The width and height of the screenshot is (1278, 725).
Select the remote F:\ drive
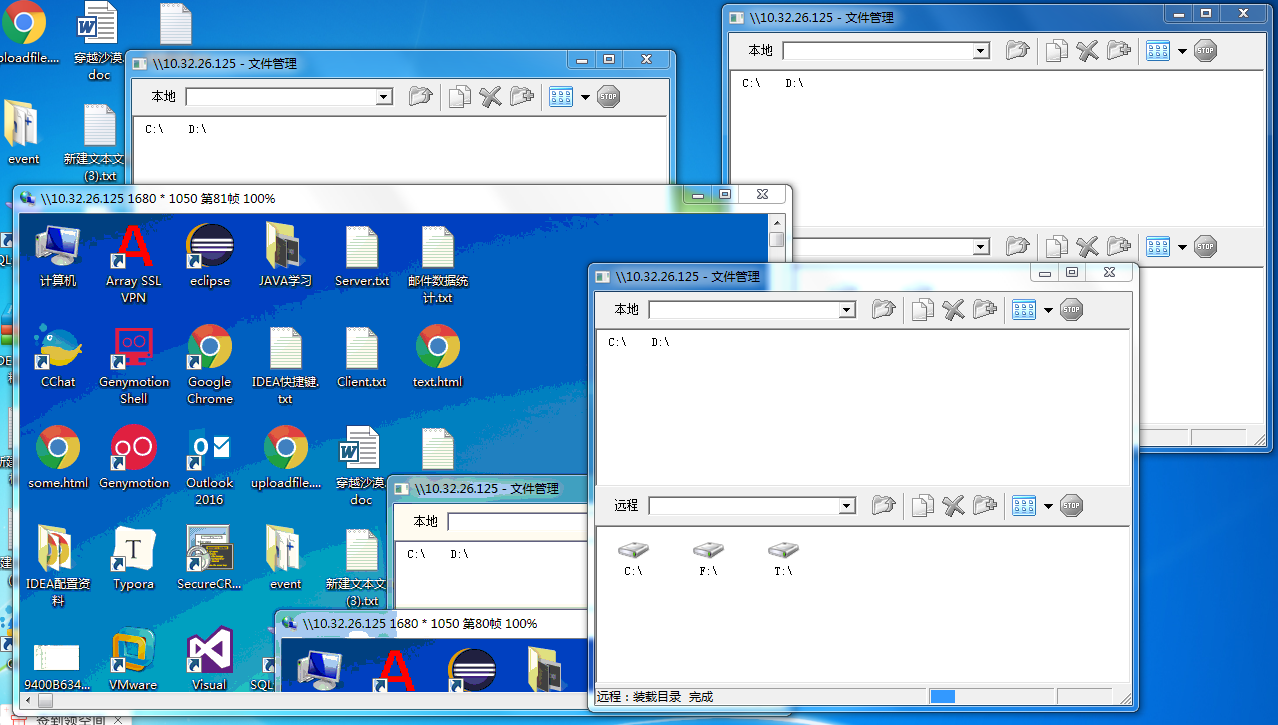point(708,559)
